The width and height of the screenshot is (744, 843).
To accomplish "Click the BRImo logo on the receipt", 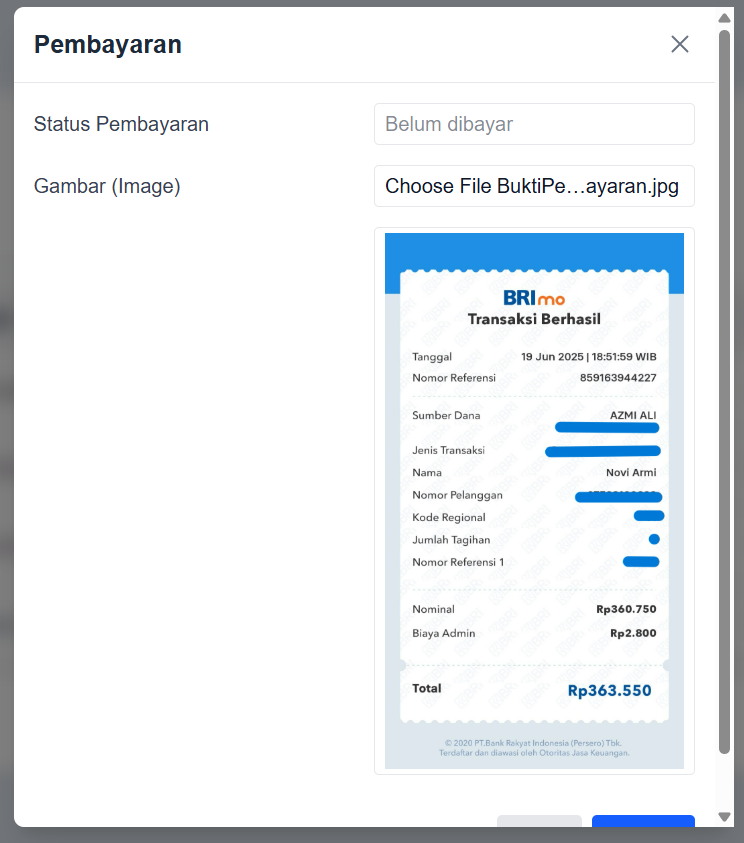I will [534, 298].
